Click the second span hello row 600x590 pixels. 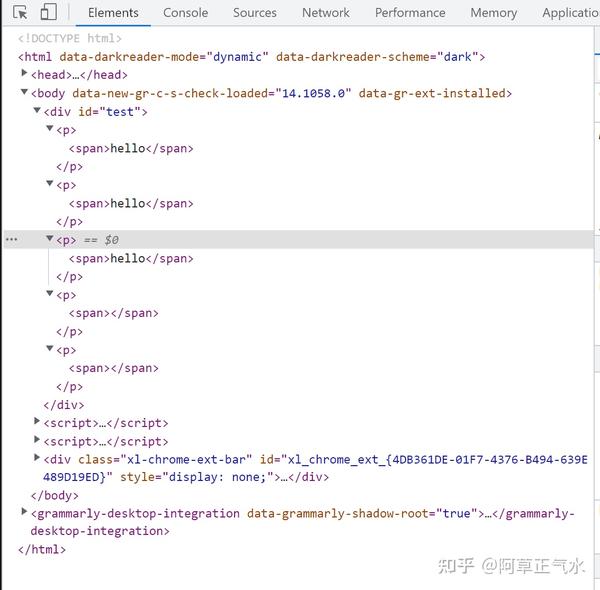(x=131, y=203)
